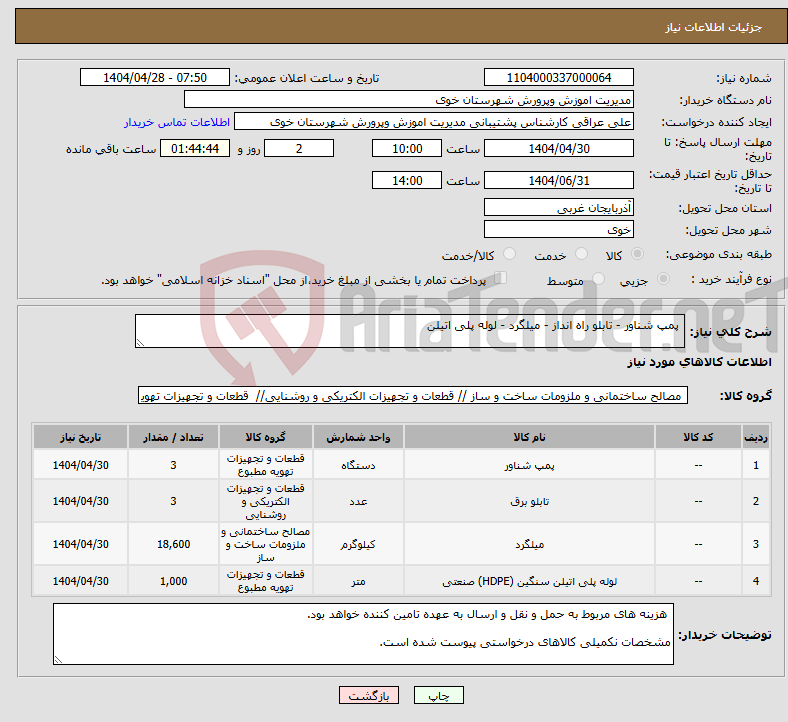Select the پمپ شناور item name cell

coord(529,465)
